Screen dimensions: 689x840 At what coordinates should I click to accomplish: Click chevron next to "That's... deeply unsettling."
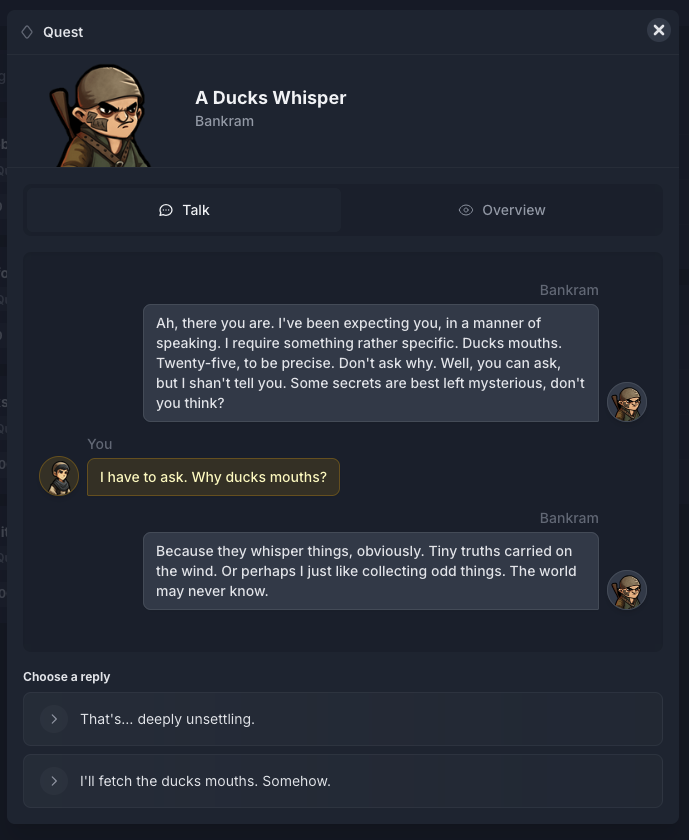click(54, 719)
